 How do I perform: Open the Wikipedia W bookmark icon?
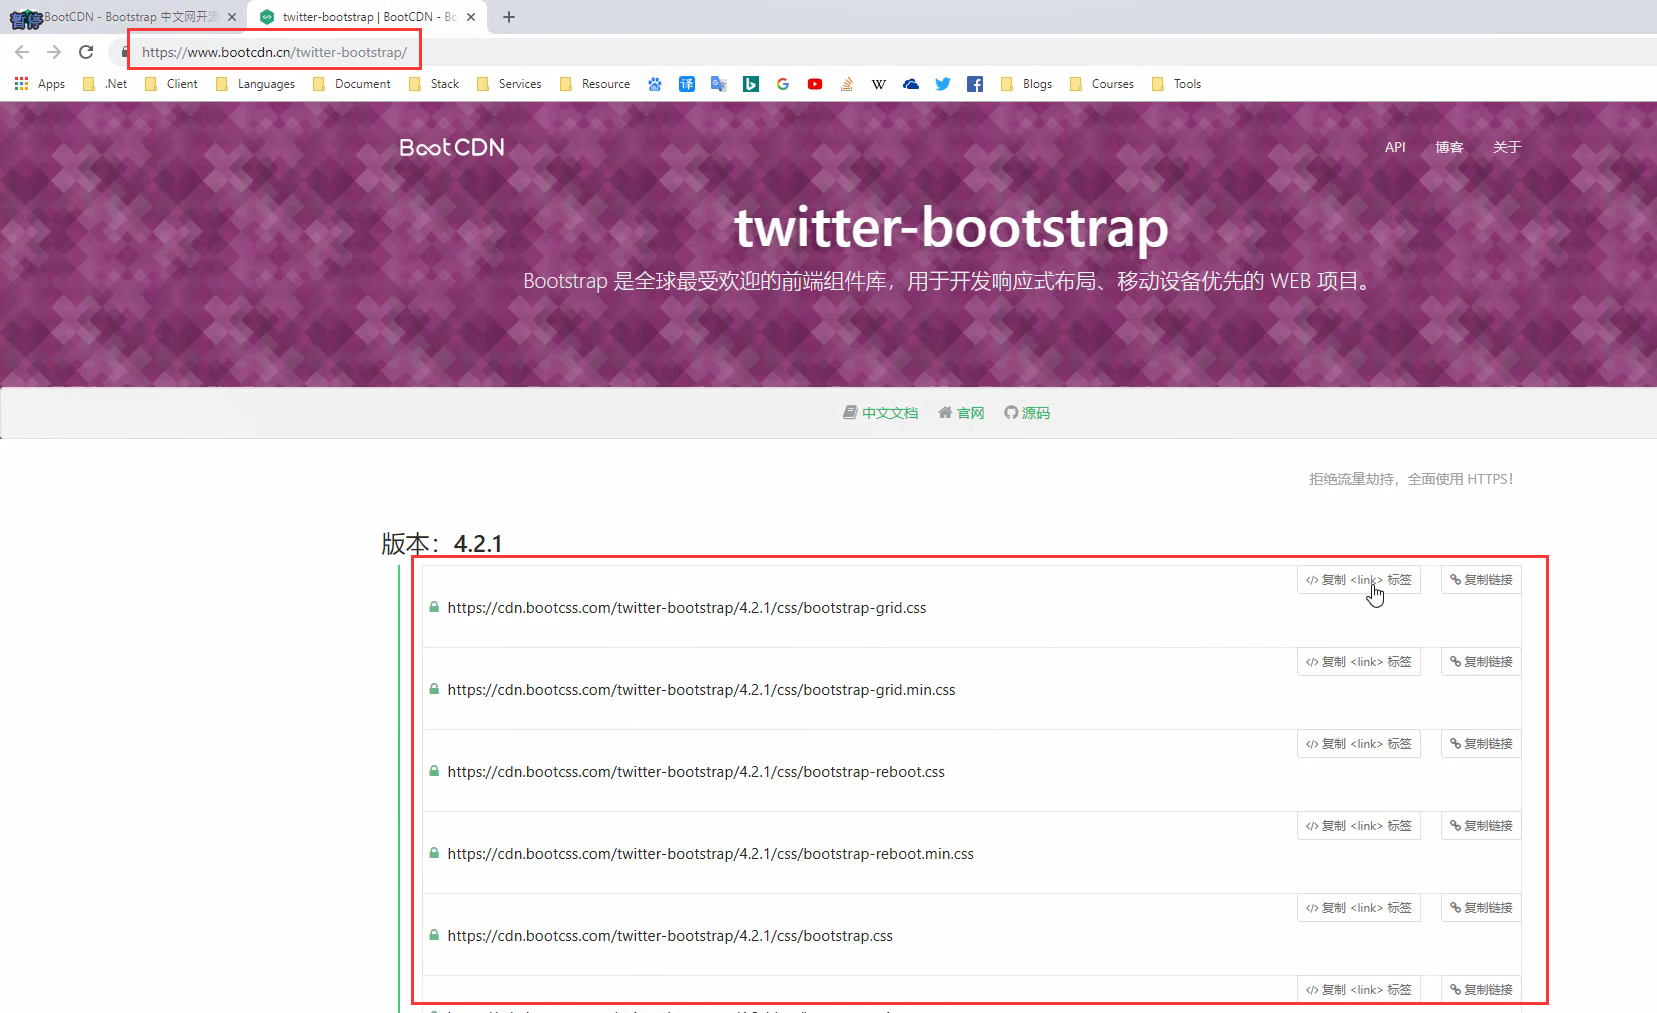tap(879, 84)
